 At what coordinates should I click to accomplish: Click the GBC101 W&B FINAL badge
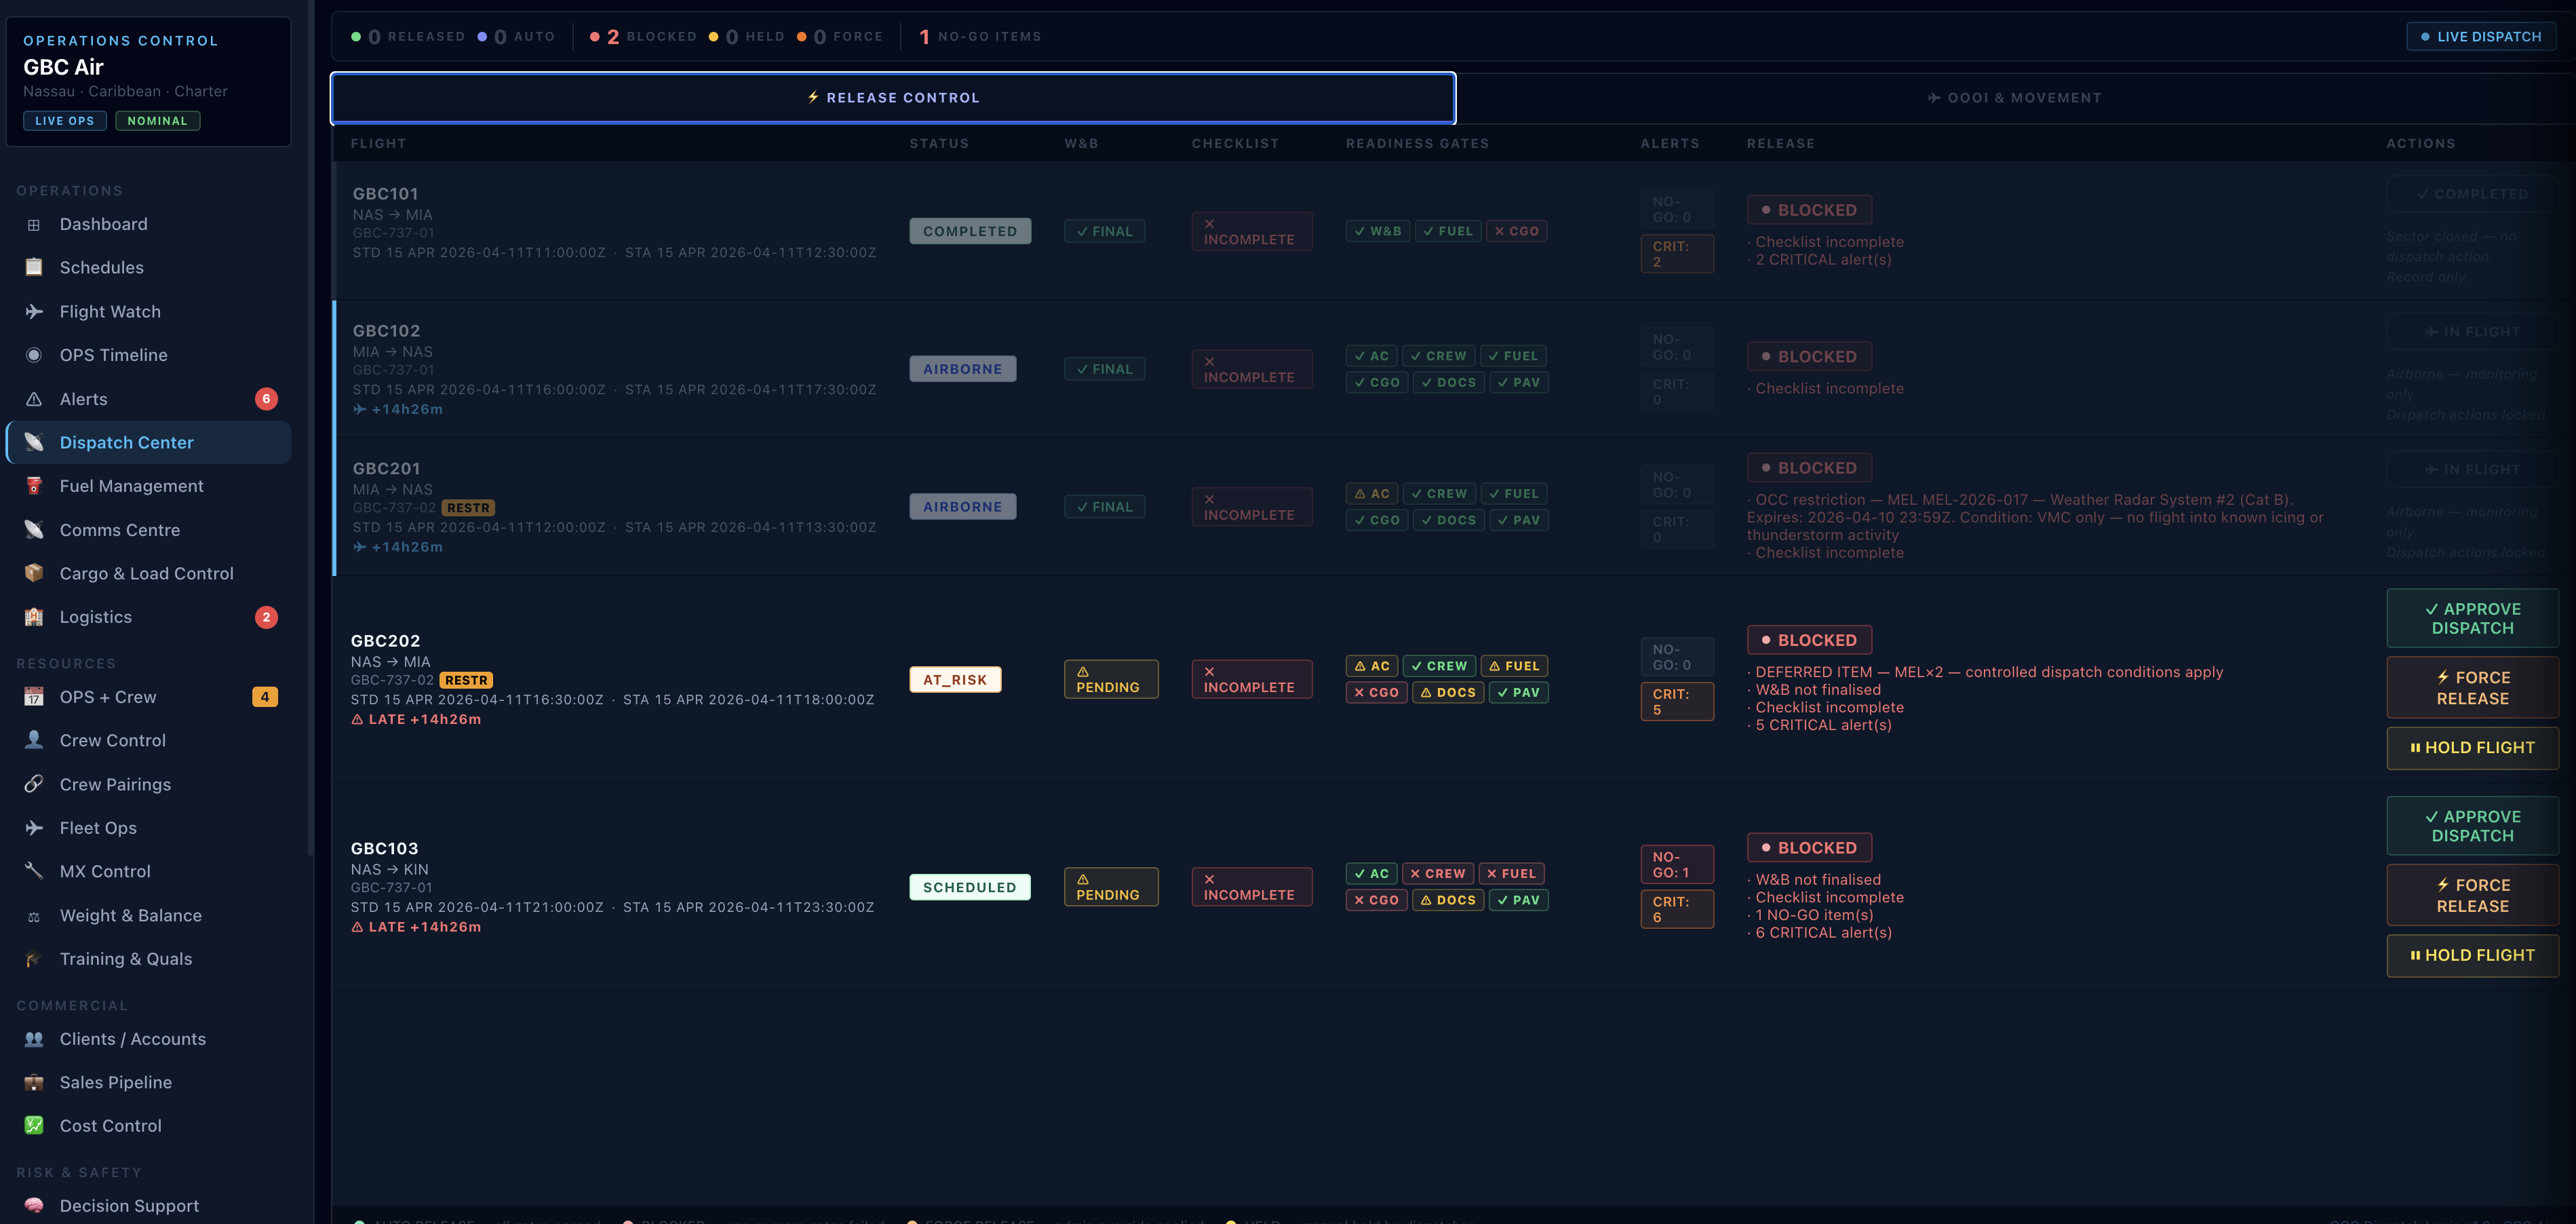coord(1104,231)
